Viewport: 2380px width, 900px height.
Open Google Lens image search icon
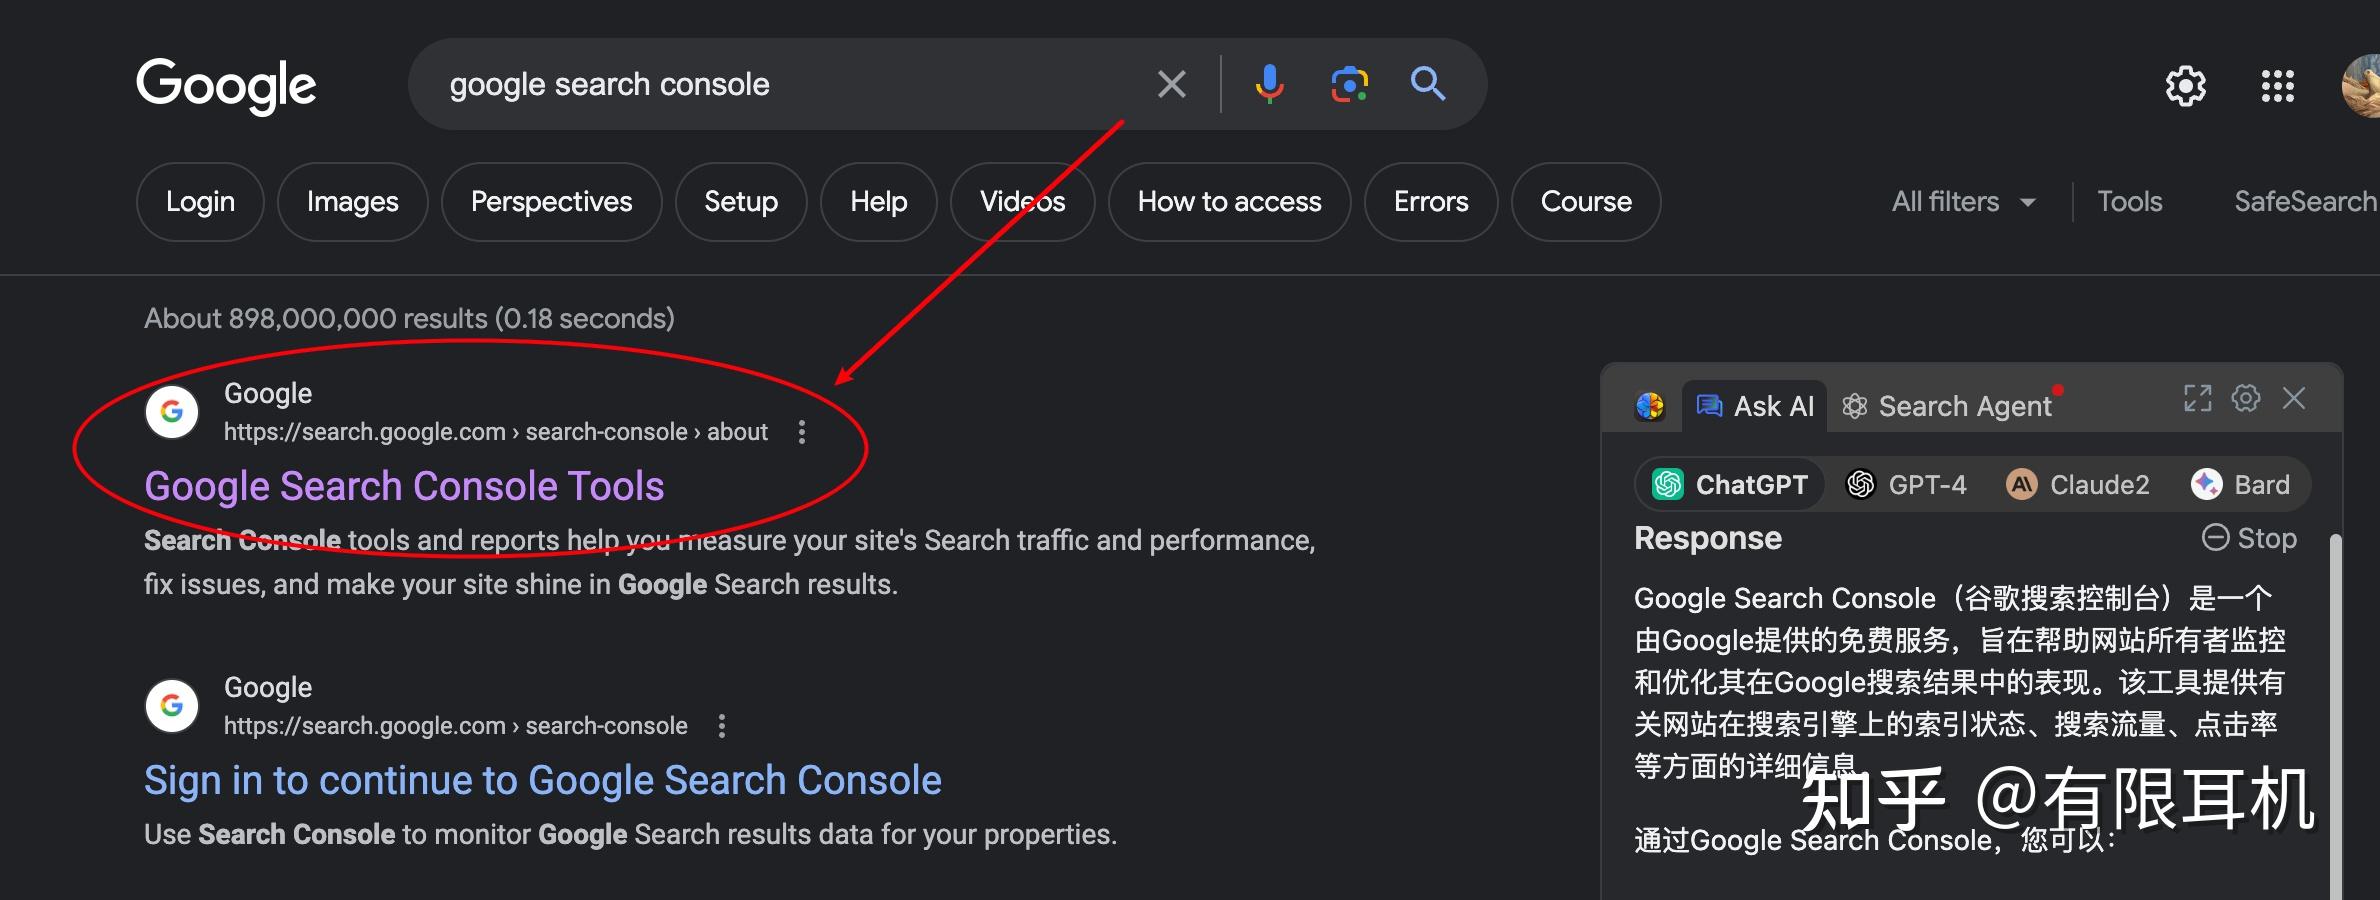pyautogui.click(x=1349, y=84)
